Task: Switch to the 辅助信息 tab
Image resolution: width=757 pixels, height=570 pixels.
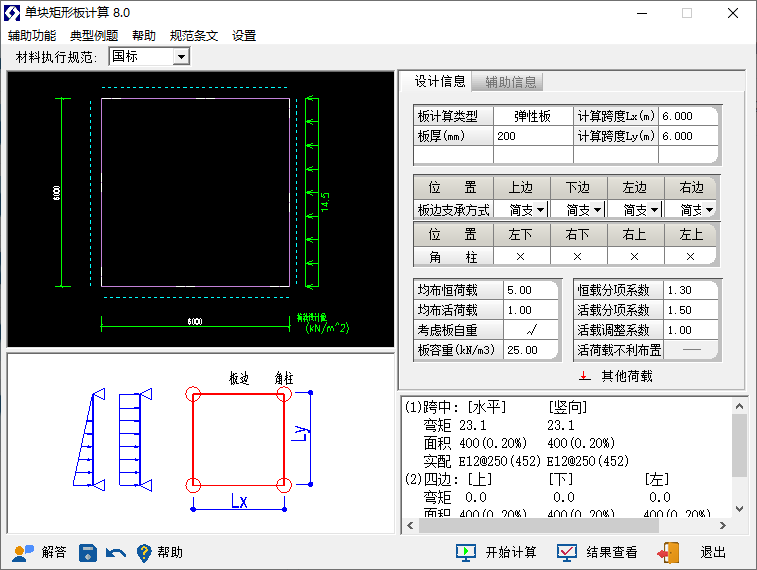Action: pyautogui.click(x=508, y=82)
